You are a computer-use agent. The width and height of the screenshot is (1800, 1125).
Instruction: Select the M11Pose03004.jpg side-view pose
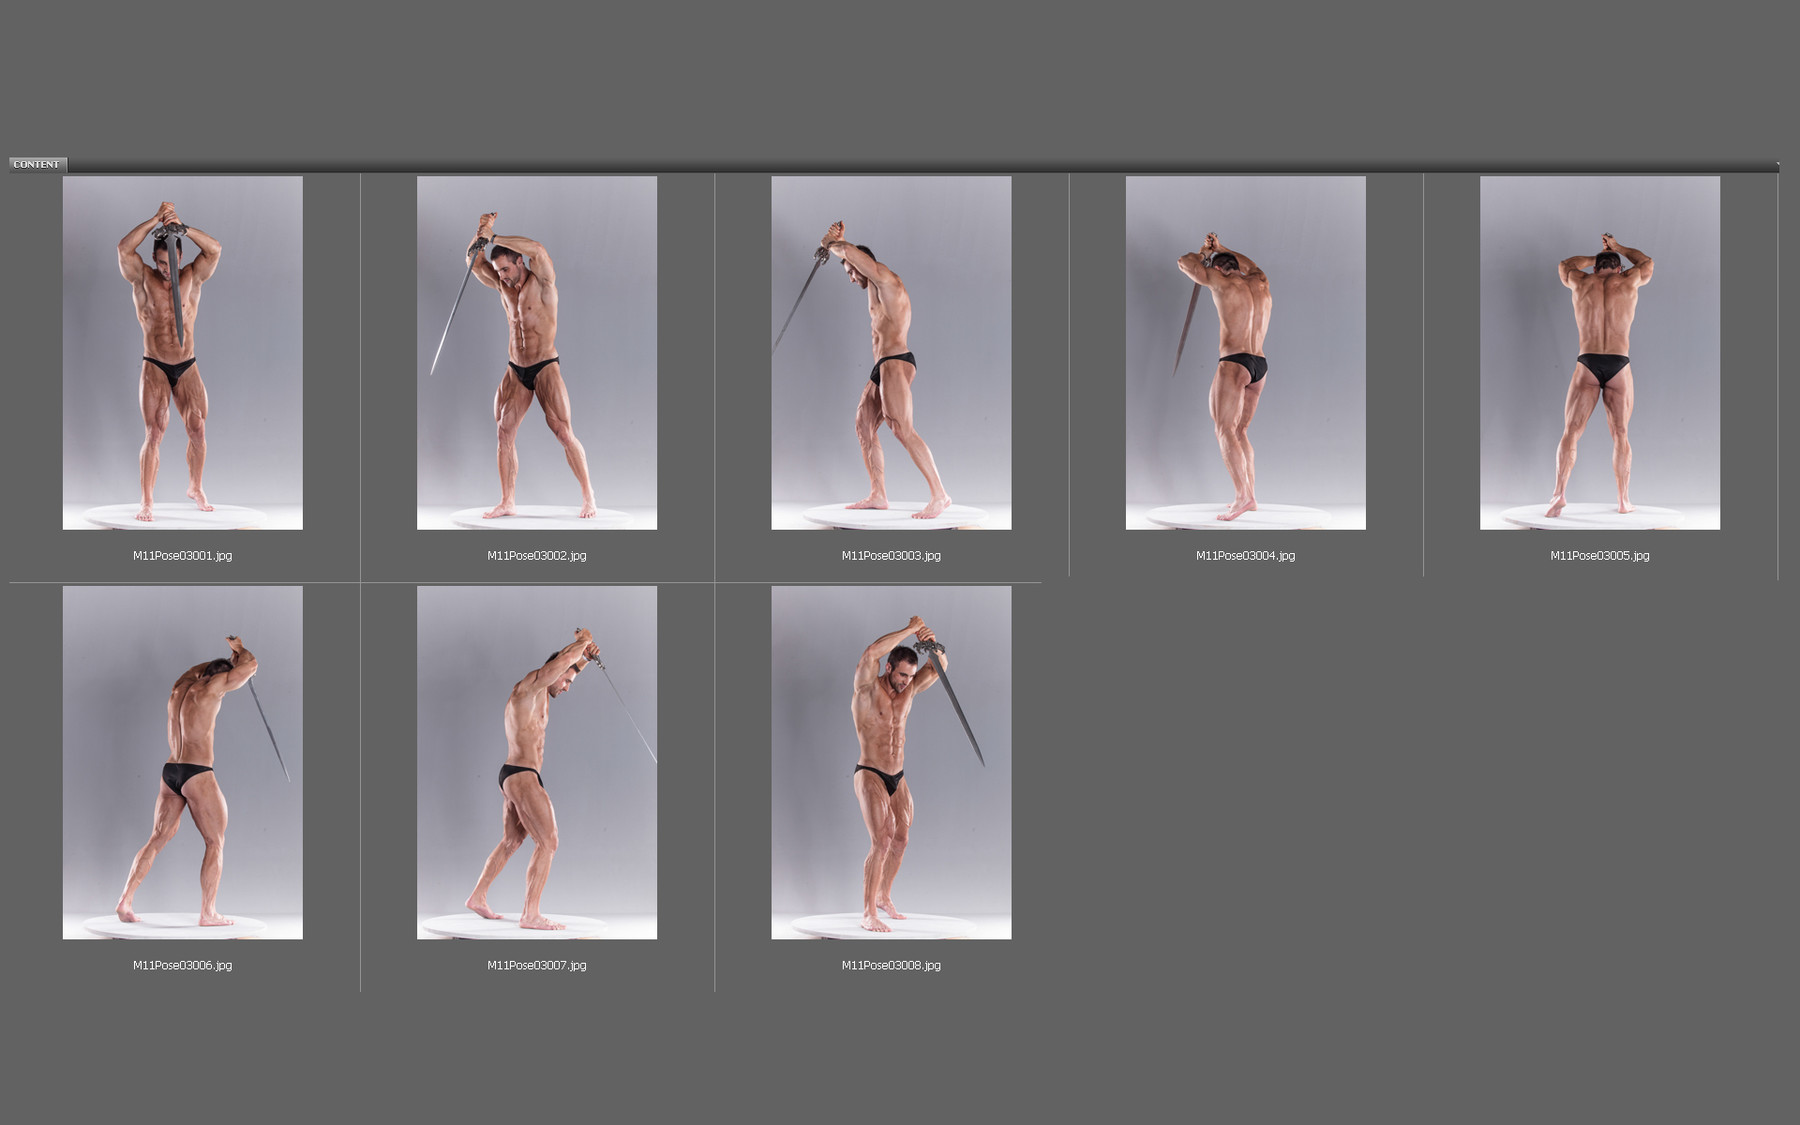[x=1245, y=355]
